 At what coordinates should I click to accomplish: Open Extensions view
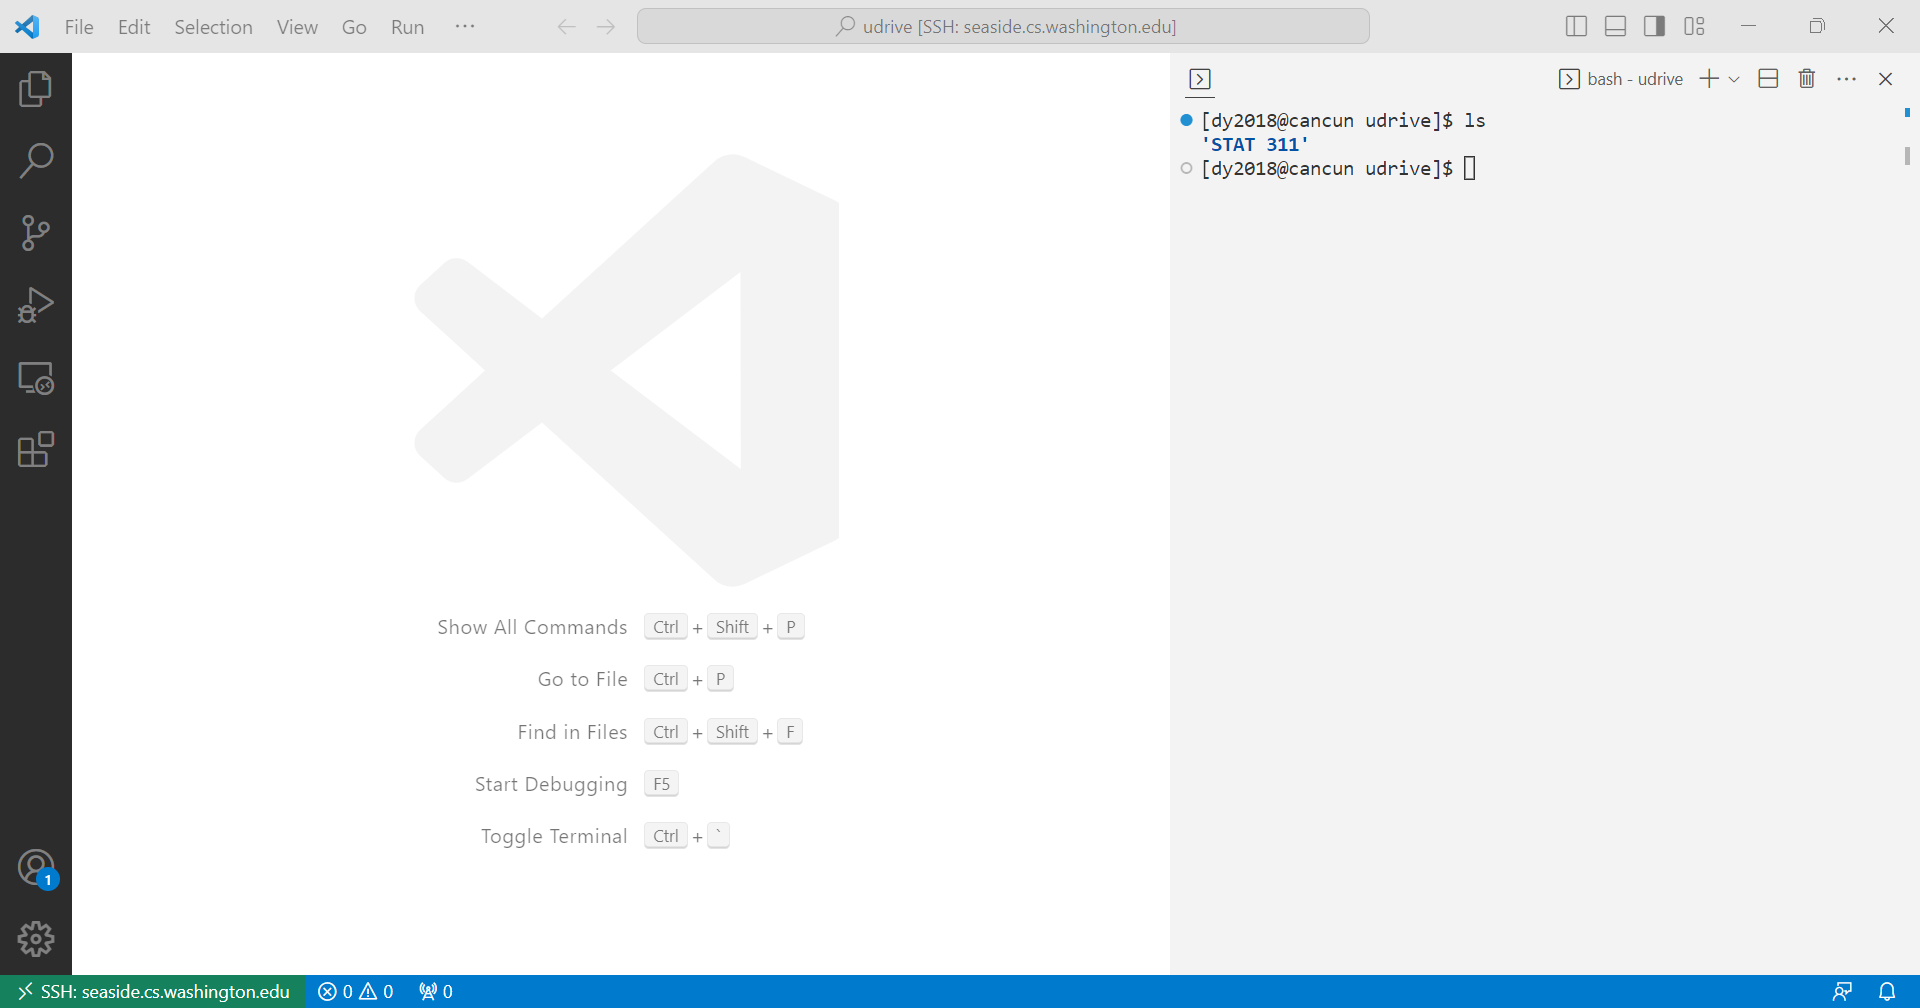tap(36, 450)
